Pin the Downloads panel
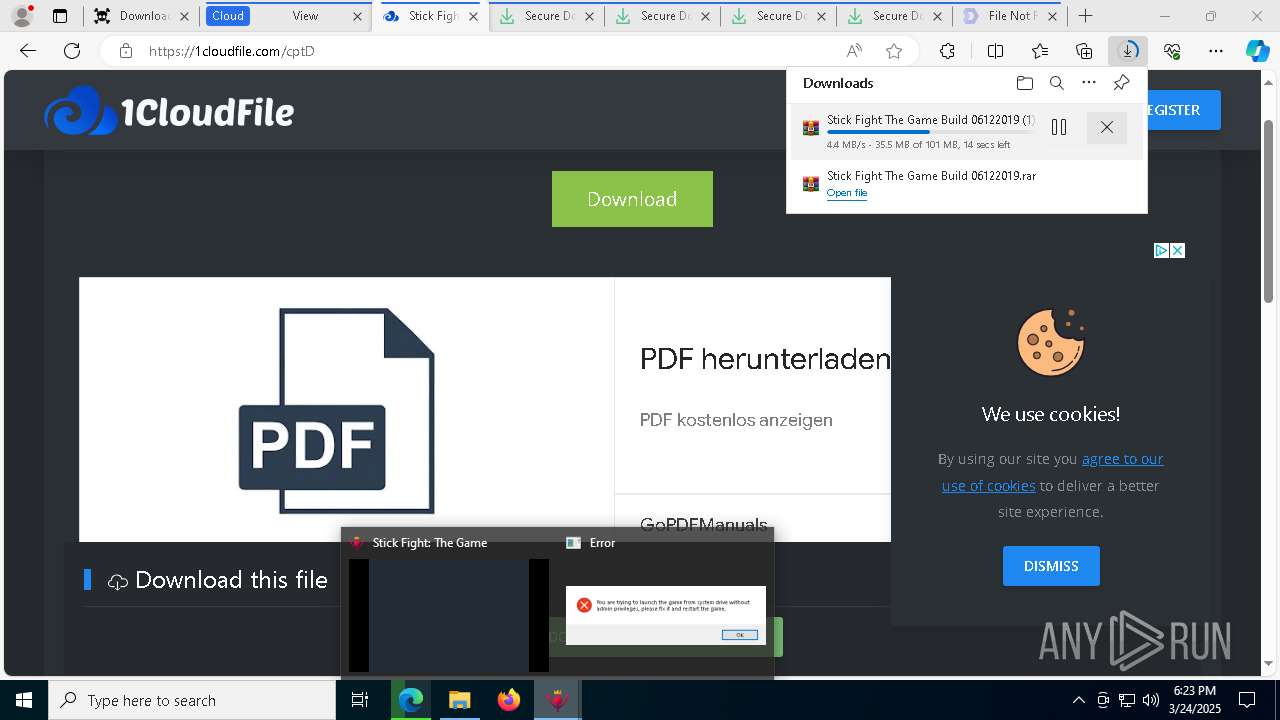1280x720 pixels. pos(1121,83)
